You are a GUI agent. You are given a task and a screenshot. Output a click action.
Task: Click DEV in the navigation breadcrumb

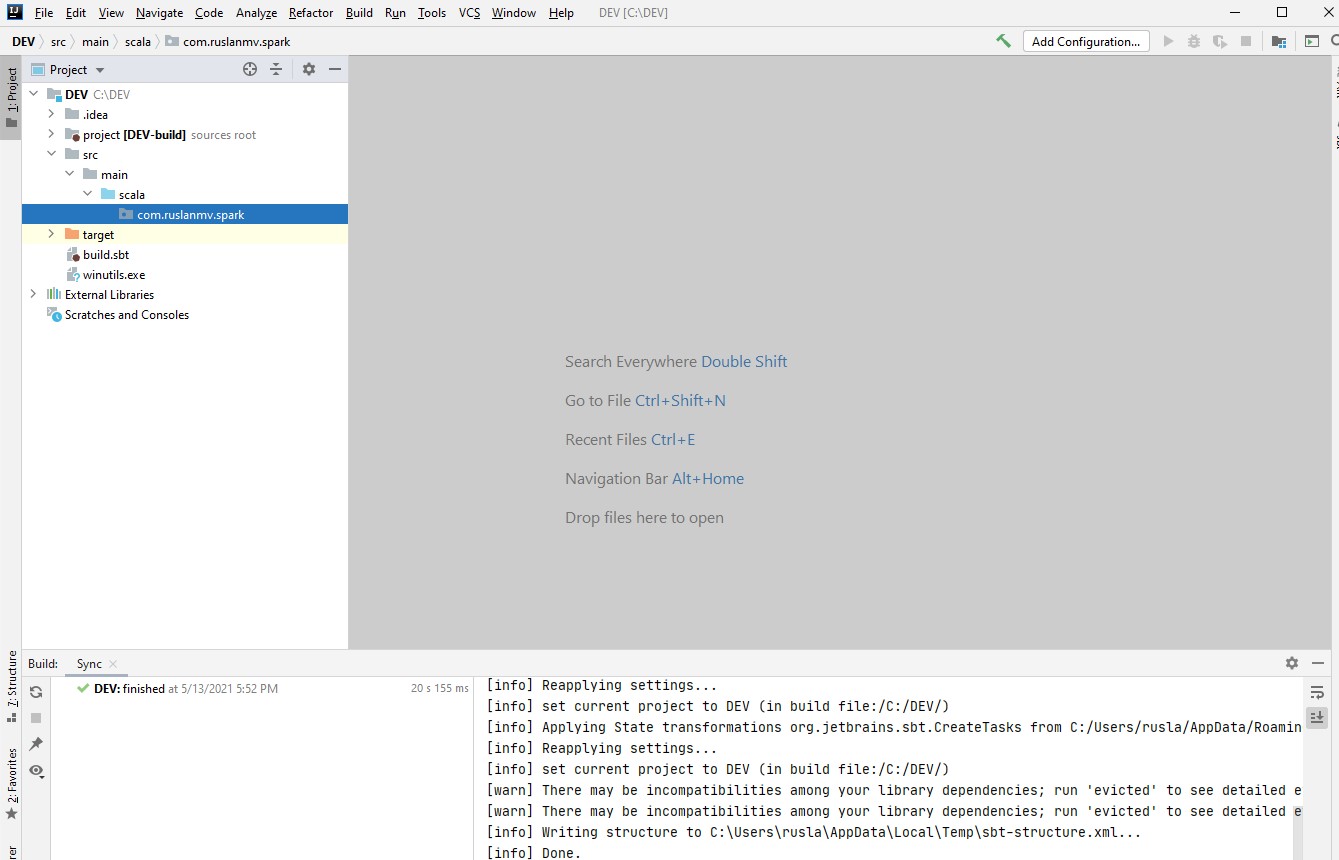point(23,42)
